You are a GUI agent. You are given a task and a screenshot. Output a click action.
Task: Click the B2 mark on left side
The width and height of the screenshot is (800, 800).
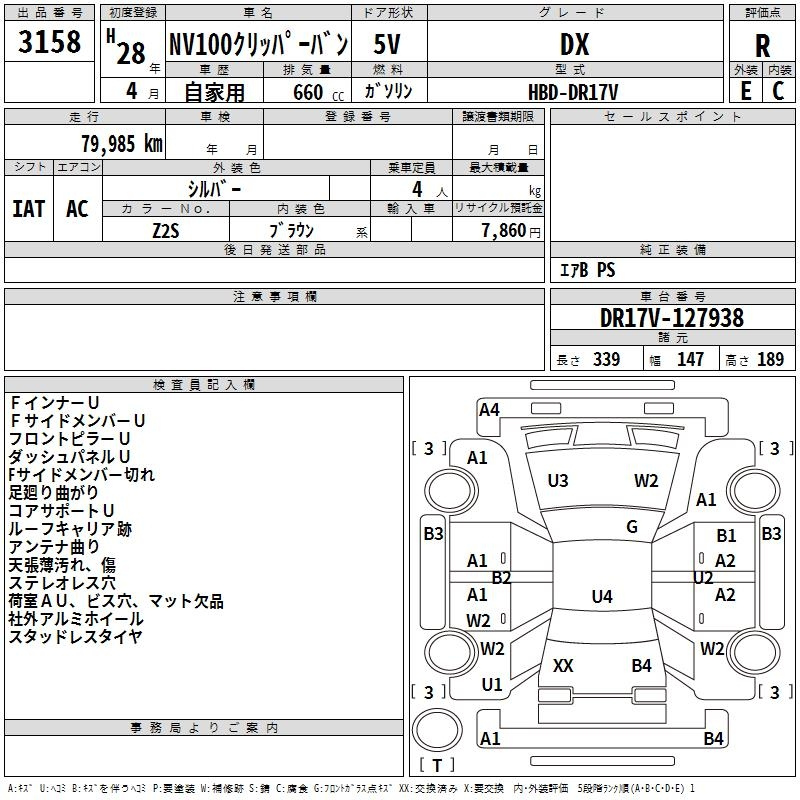[501, 578]
